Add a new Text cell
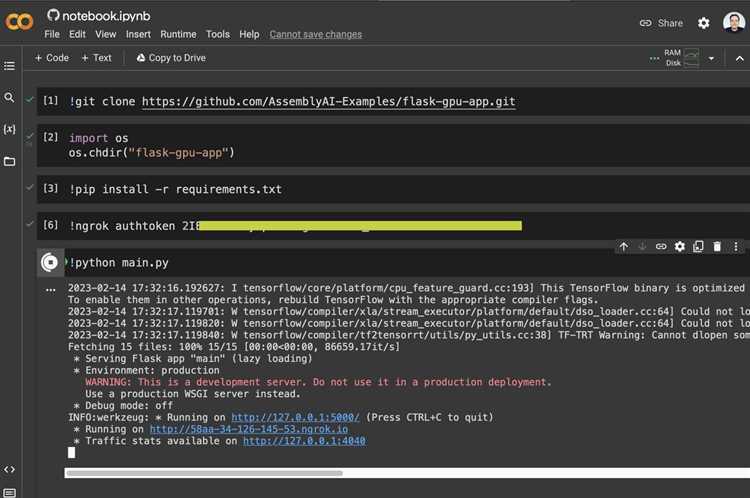The height and width of the screenshot is (498, 750). (96, 58)
